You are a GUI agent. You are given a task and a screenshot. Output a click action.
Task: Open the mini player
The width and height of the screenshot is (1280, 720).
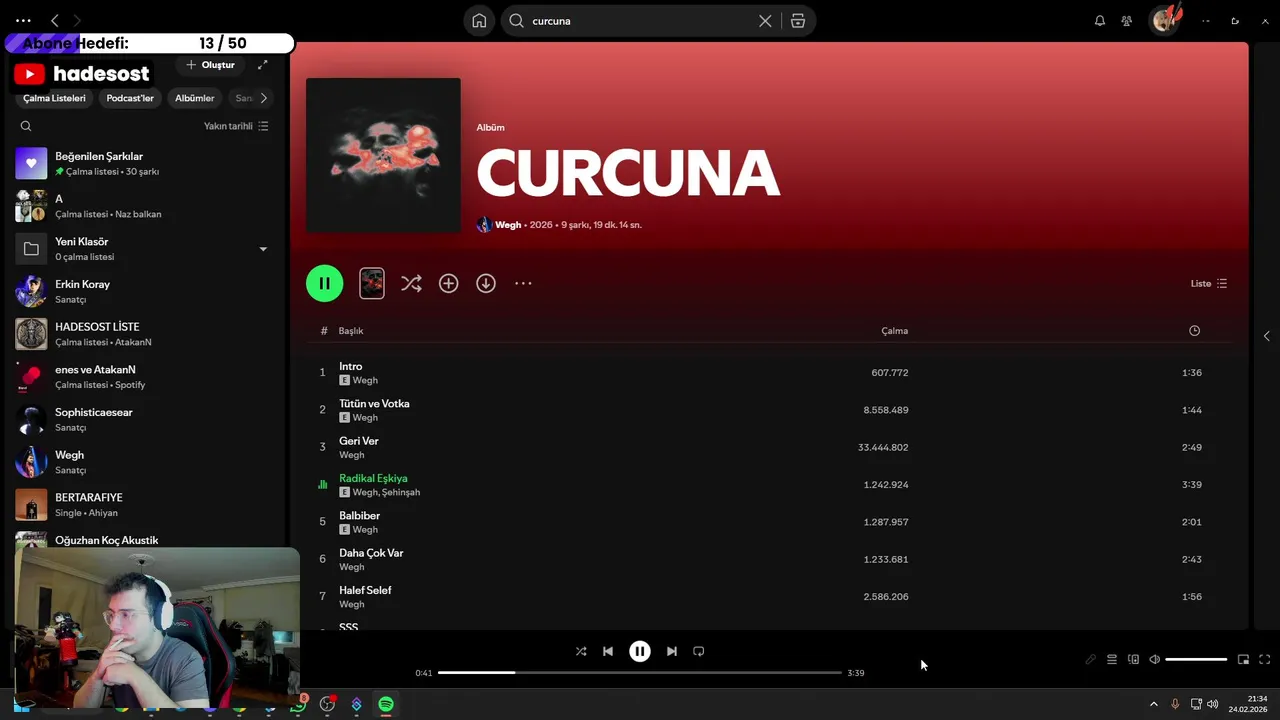1244,660
